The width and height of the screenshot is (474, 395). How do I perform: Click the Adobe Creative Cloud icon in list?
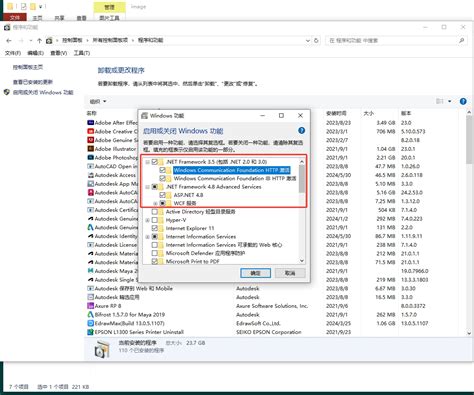tap(90, 131)
